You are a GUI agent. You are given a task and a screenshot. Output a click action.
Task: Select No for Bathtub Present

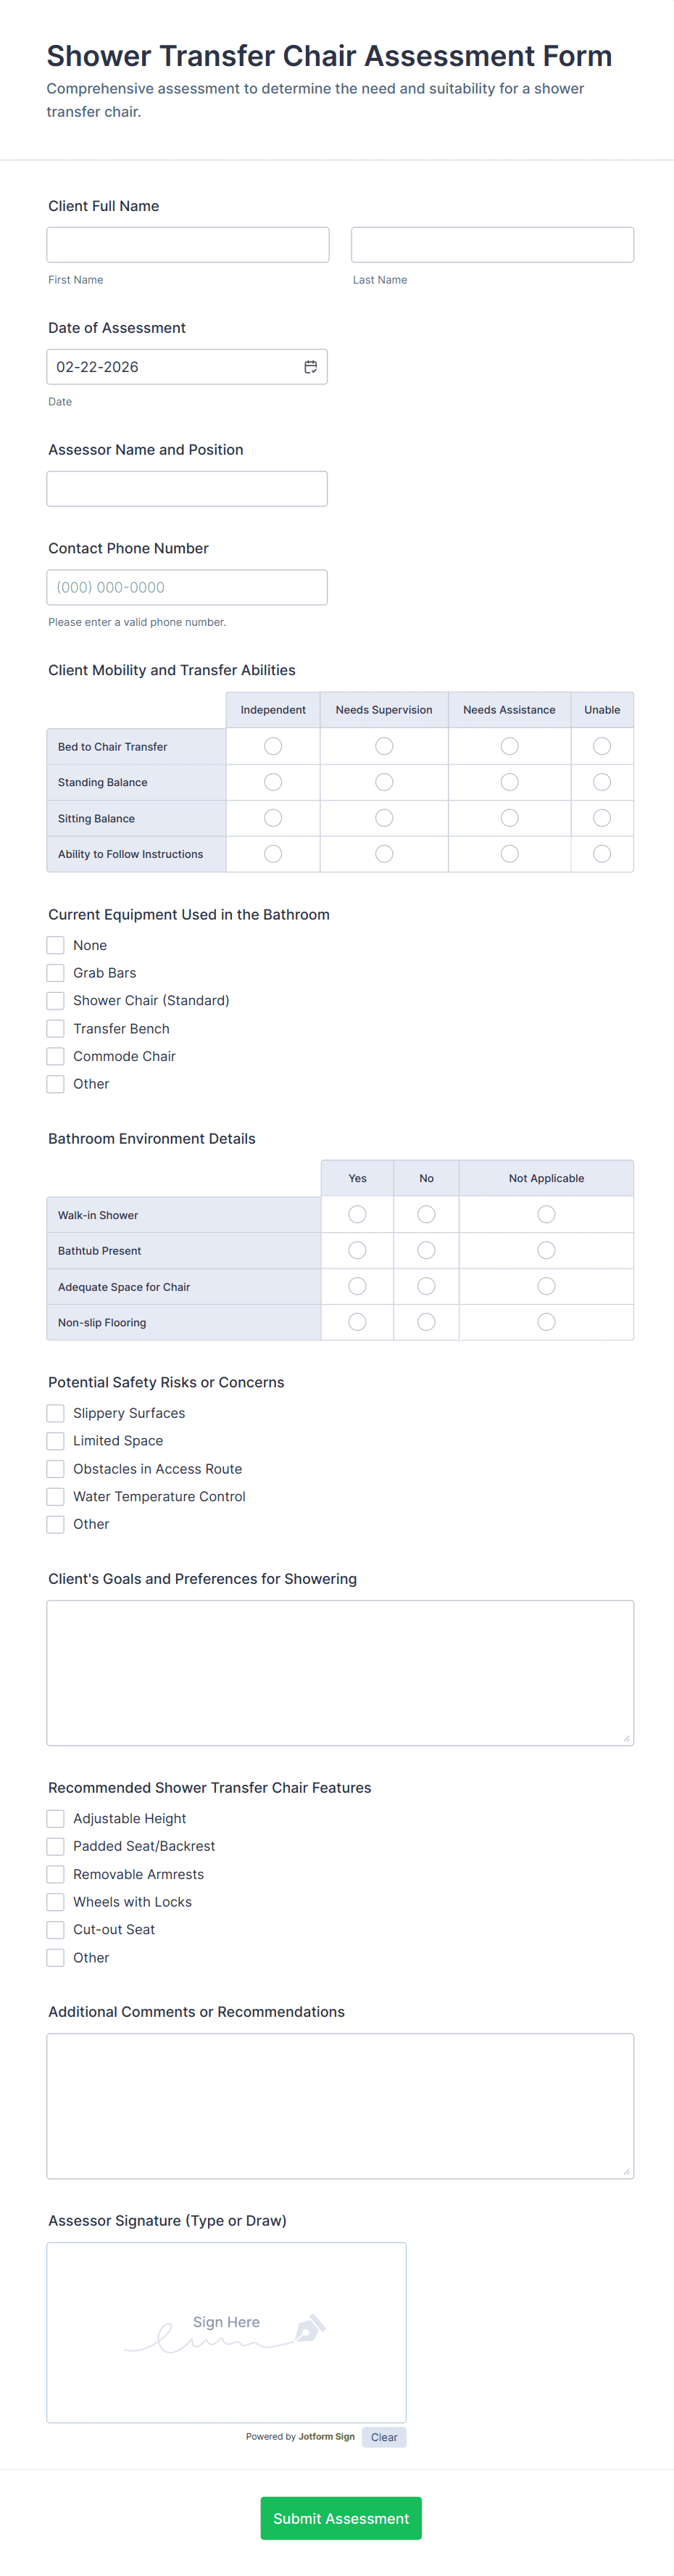pyautogui.click(x=426, y=1250)
